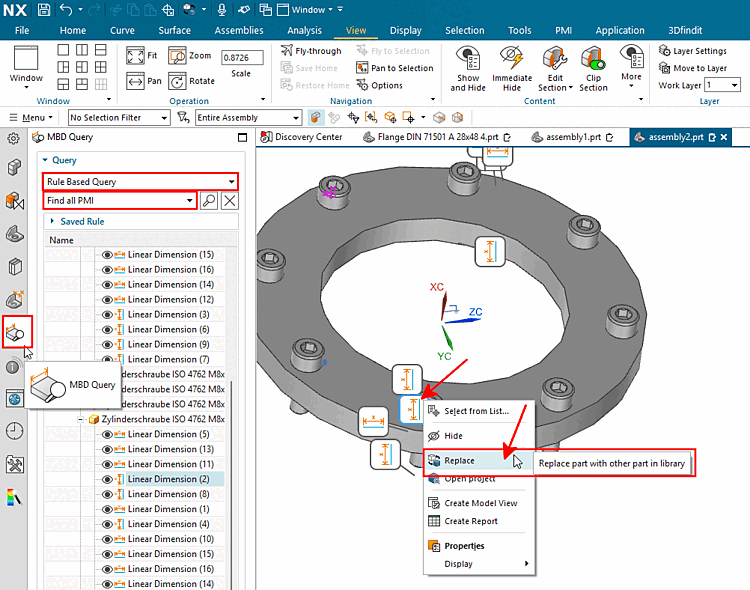
Task: Toggle visibility of Linear Dimension (10)
Action: coord(107,539)
